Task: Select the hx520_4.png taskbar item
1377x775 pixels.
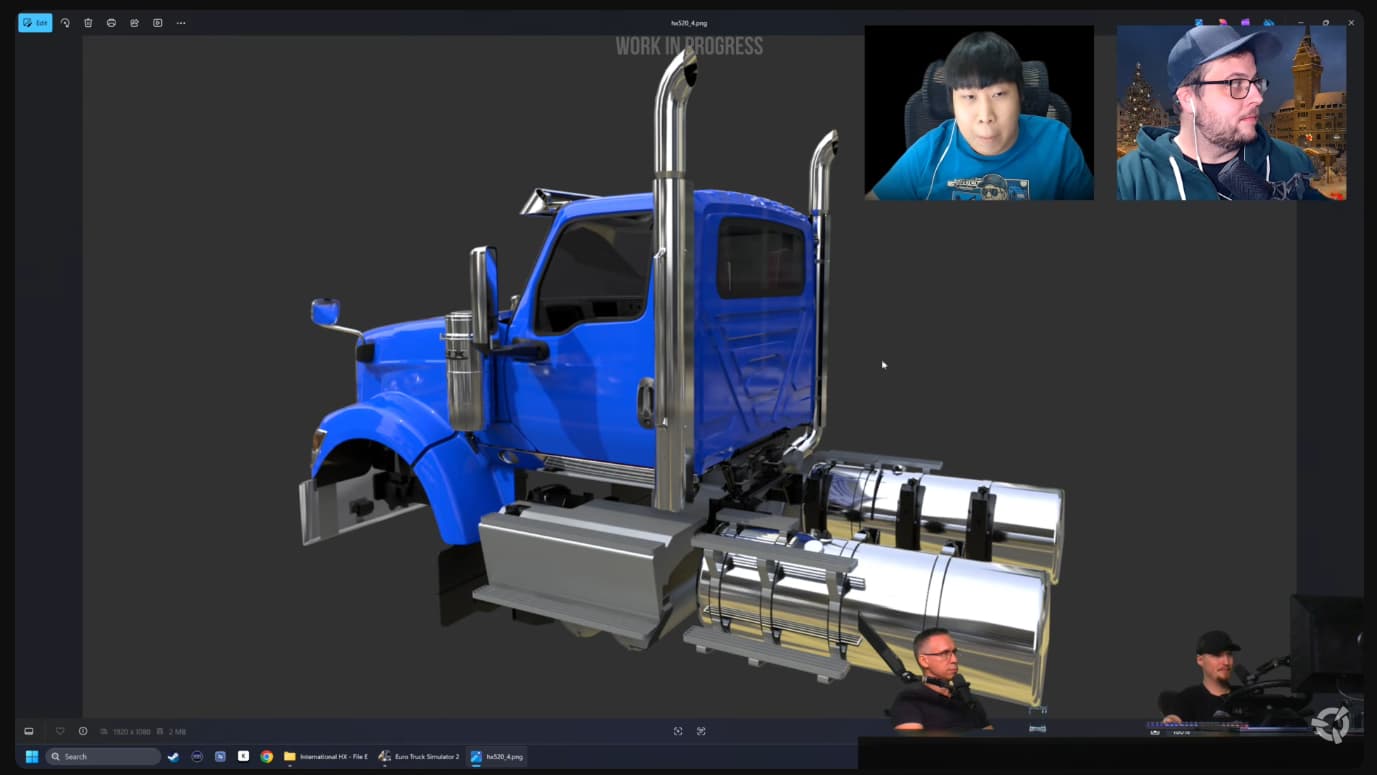Action: [497, 757]
